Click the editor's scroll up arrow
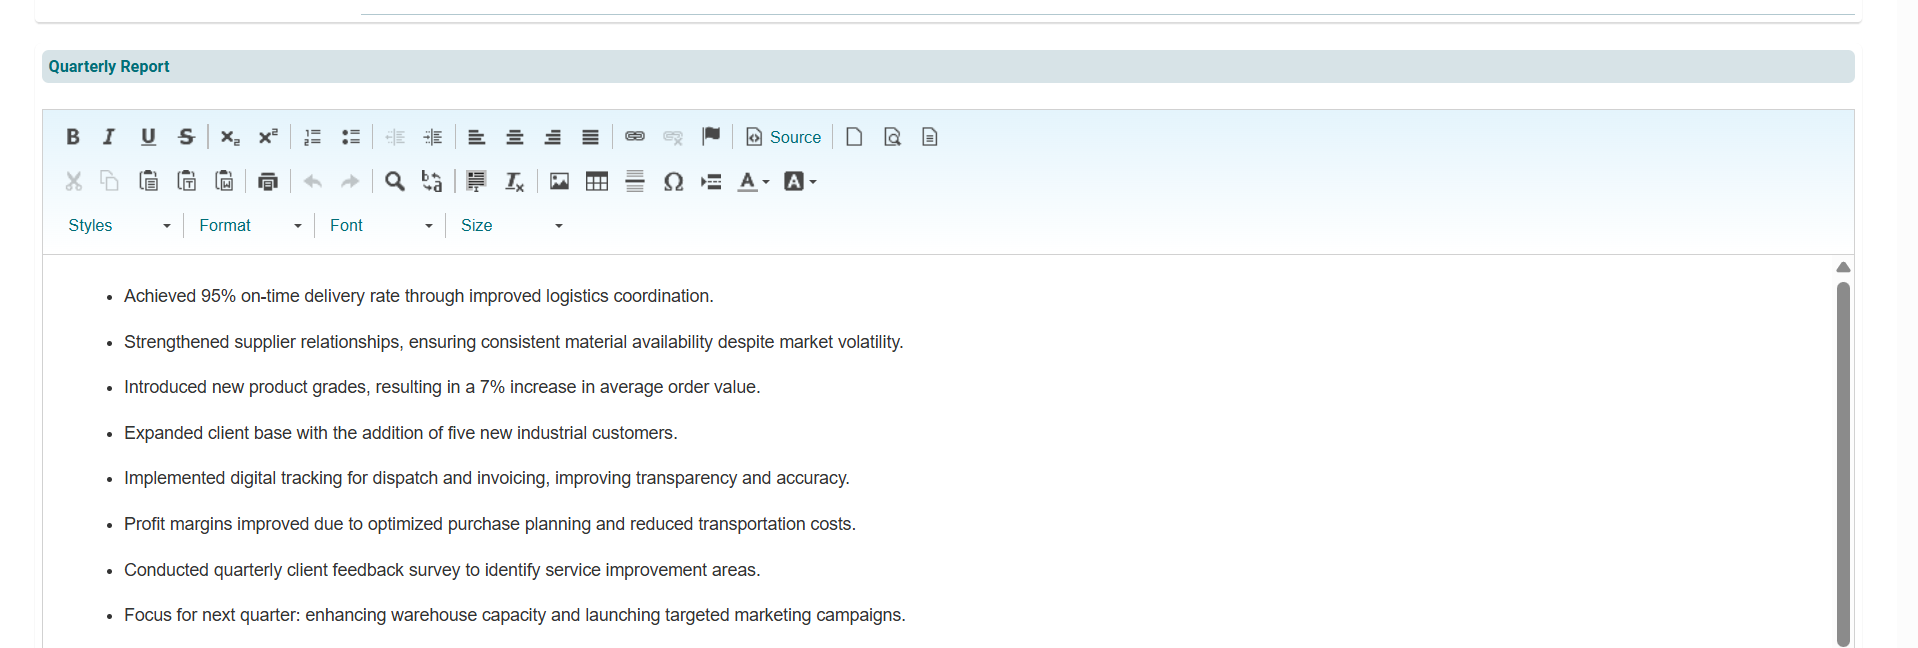Screen dimensions: 1918x648 pos(1843,267)
